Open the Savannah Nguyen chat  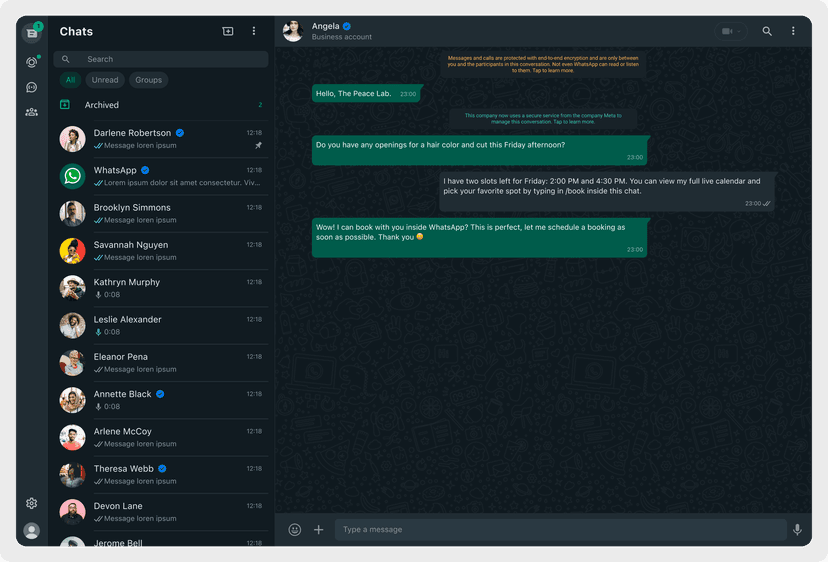click(161, 251)
